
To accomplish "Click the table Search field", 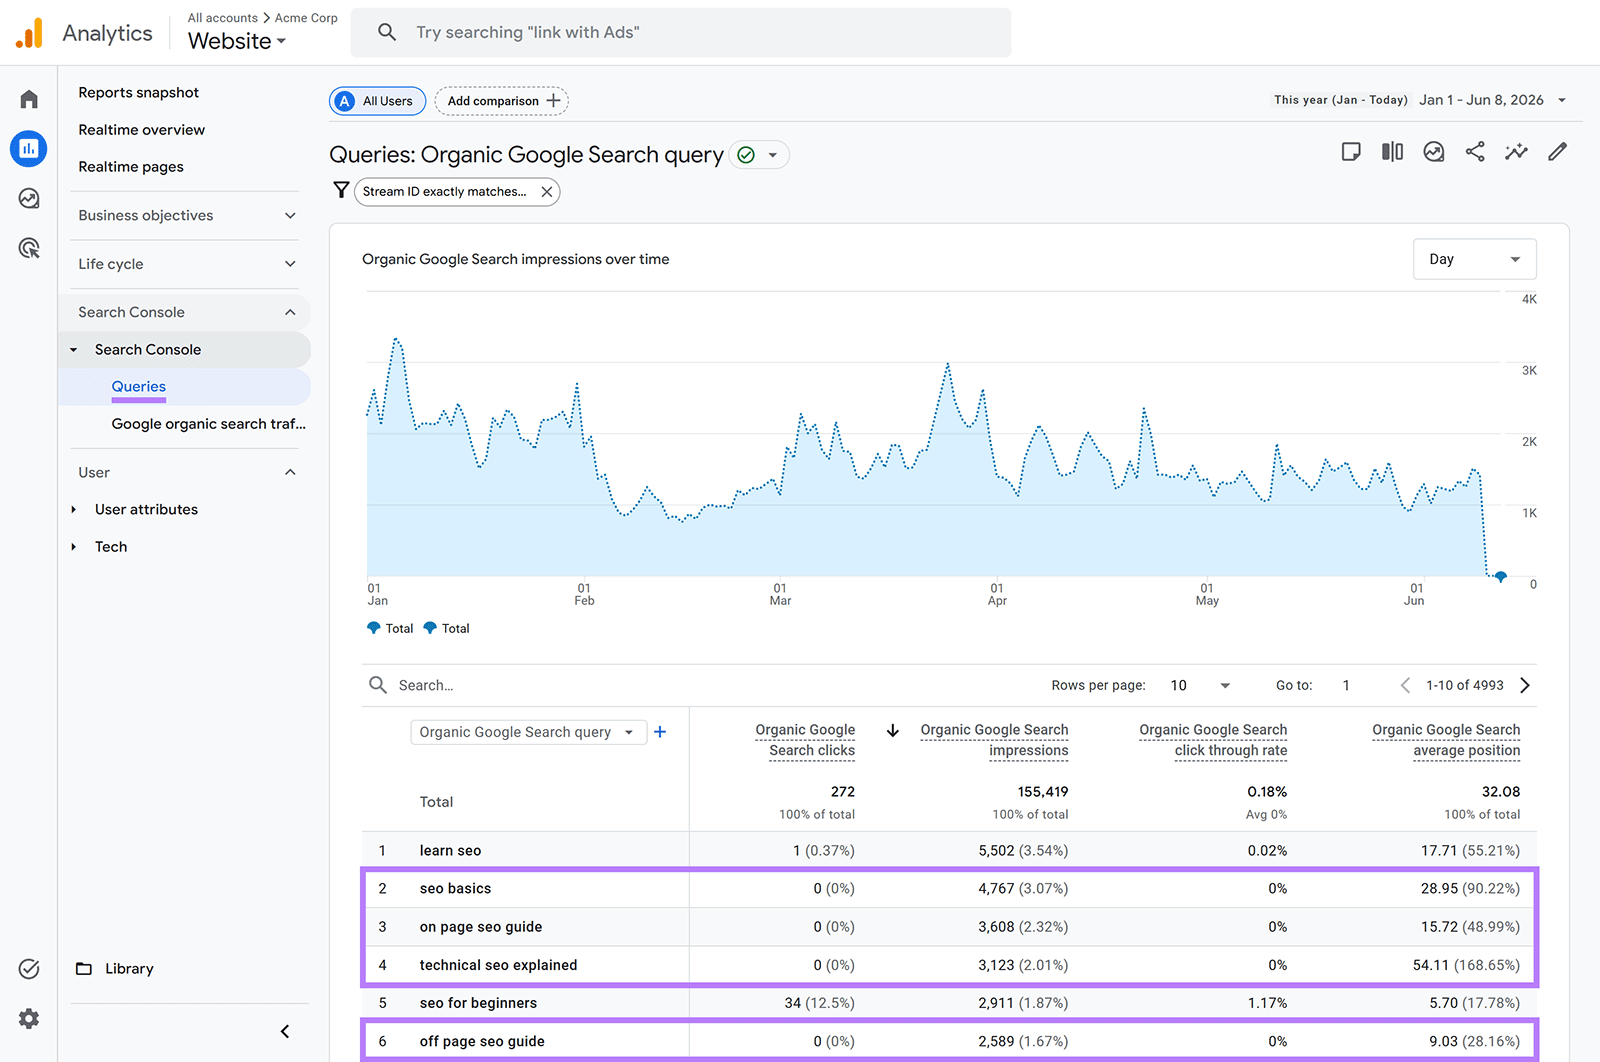I will pyautogui.click(x=426, y=685).
